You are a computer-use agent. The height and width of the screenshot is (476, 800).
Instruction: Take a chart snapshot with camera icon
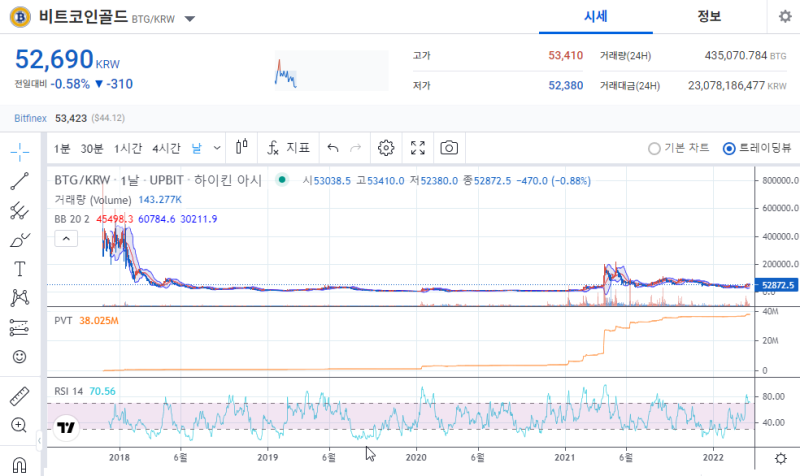click(x=449, y=148)
